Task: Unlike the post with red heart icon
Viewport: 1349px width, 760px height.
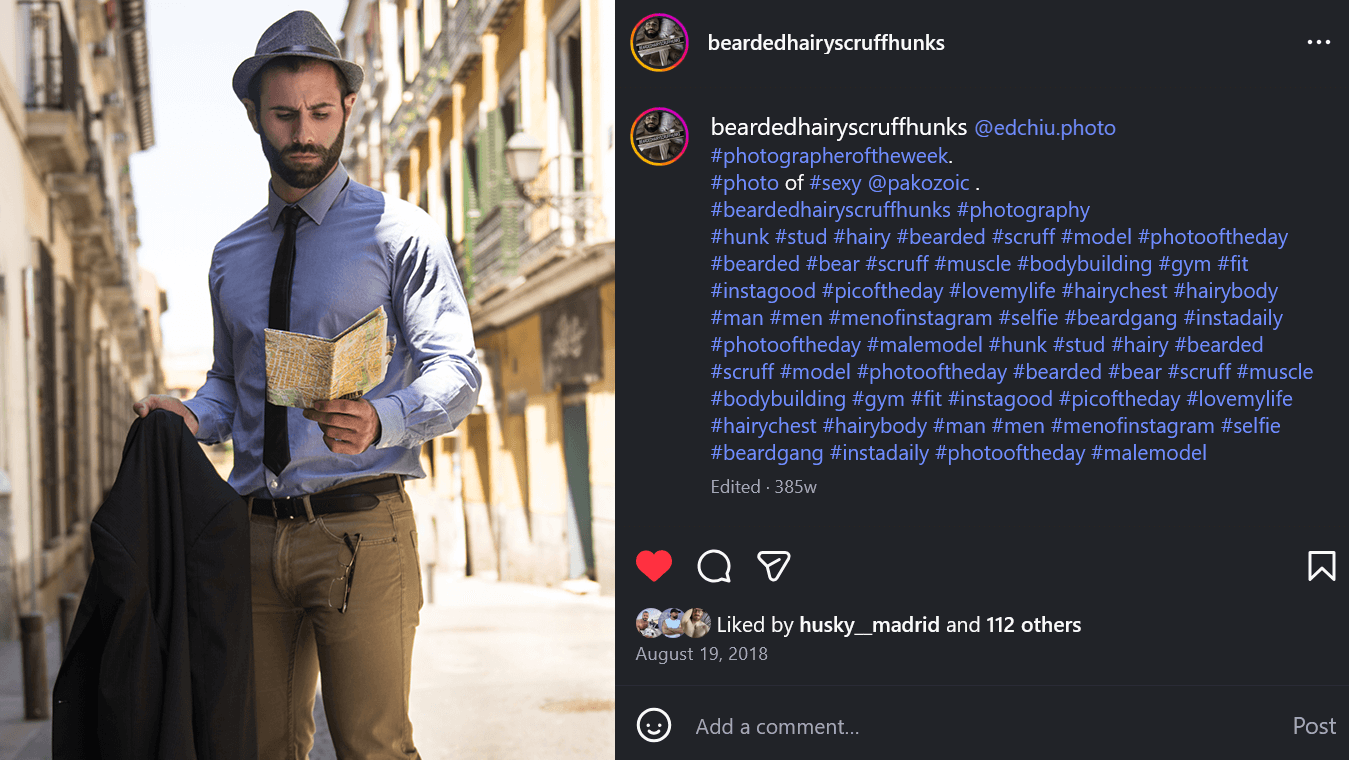Action: coord(654,566)
